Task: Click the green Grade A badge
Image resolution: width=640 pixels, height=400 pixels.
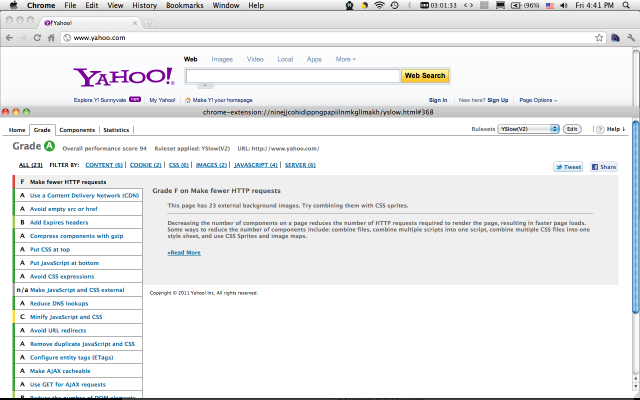Action: (x=49, y=146)
